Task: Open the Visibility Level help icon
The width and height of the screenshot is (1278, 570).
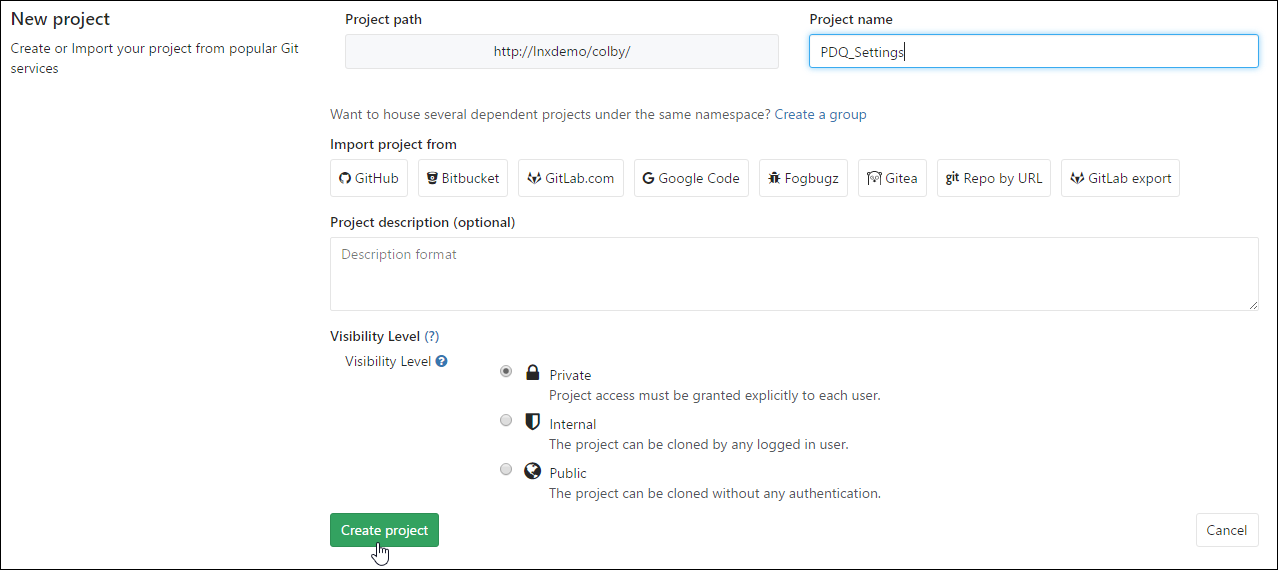Action: click(x=441, y=361)
